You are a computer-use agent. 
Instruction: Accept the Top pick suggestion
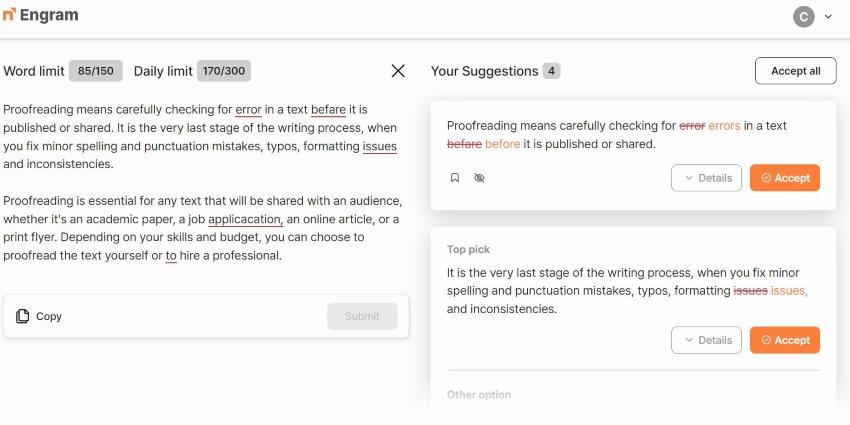(785, 340)
